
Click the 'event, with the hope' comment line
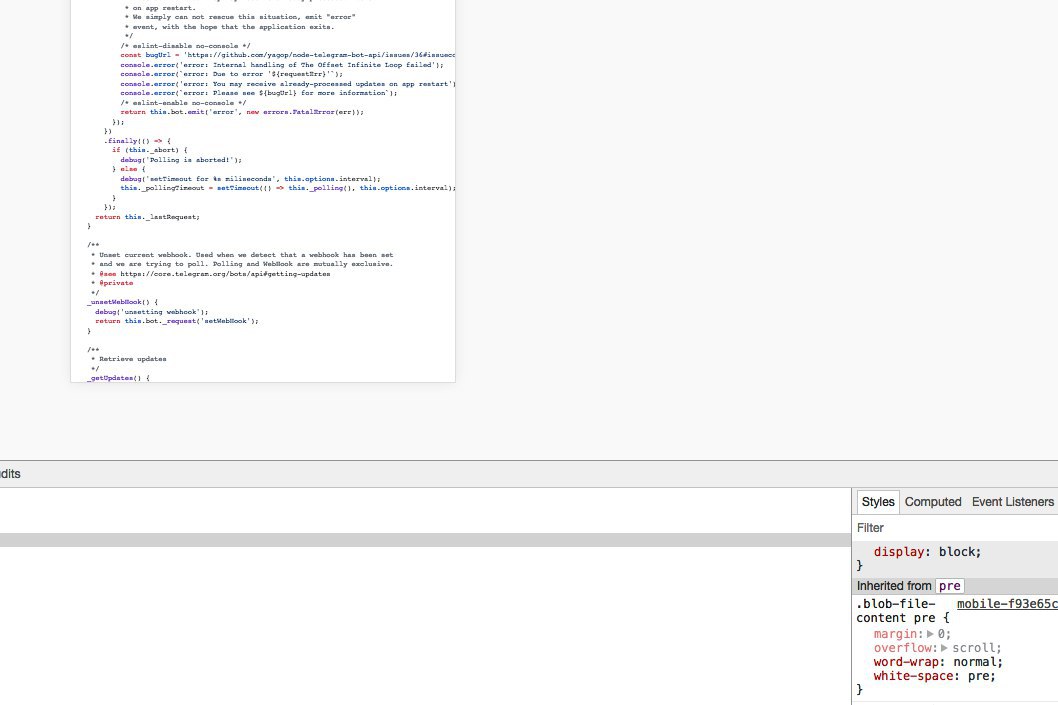point(229,27)
